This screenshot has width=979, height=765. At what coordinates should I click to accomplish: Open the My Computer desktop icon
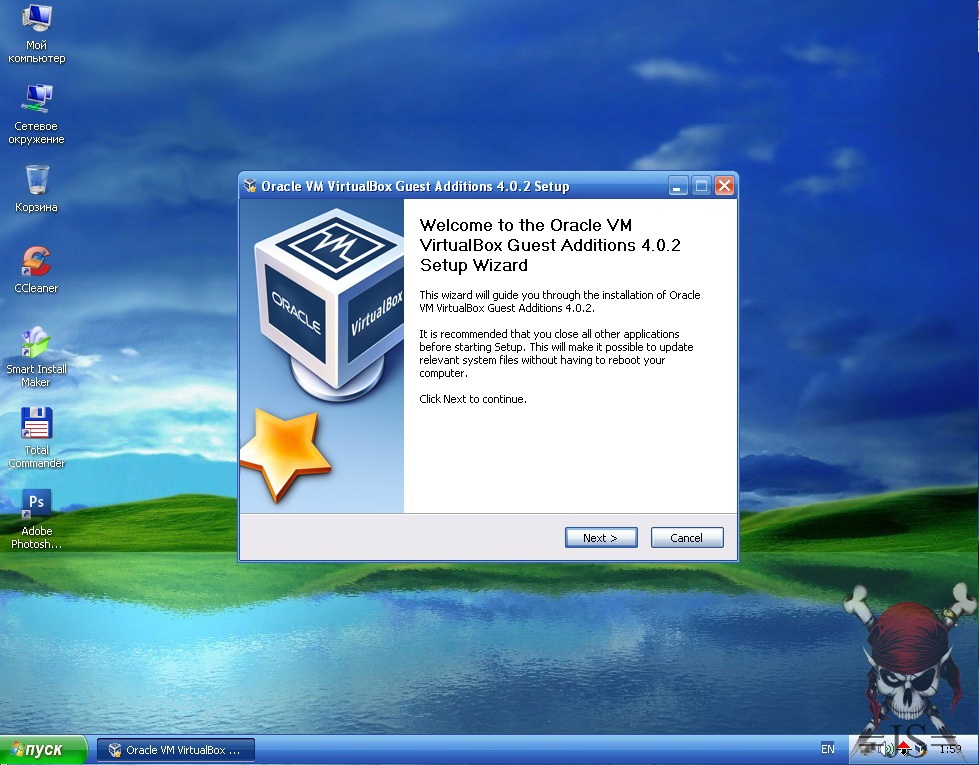(x=36, y=34)
